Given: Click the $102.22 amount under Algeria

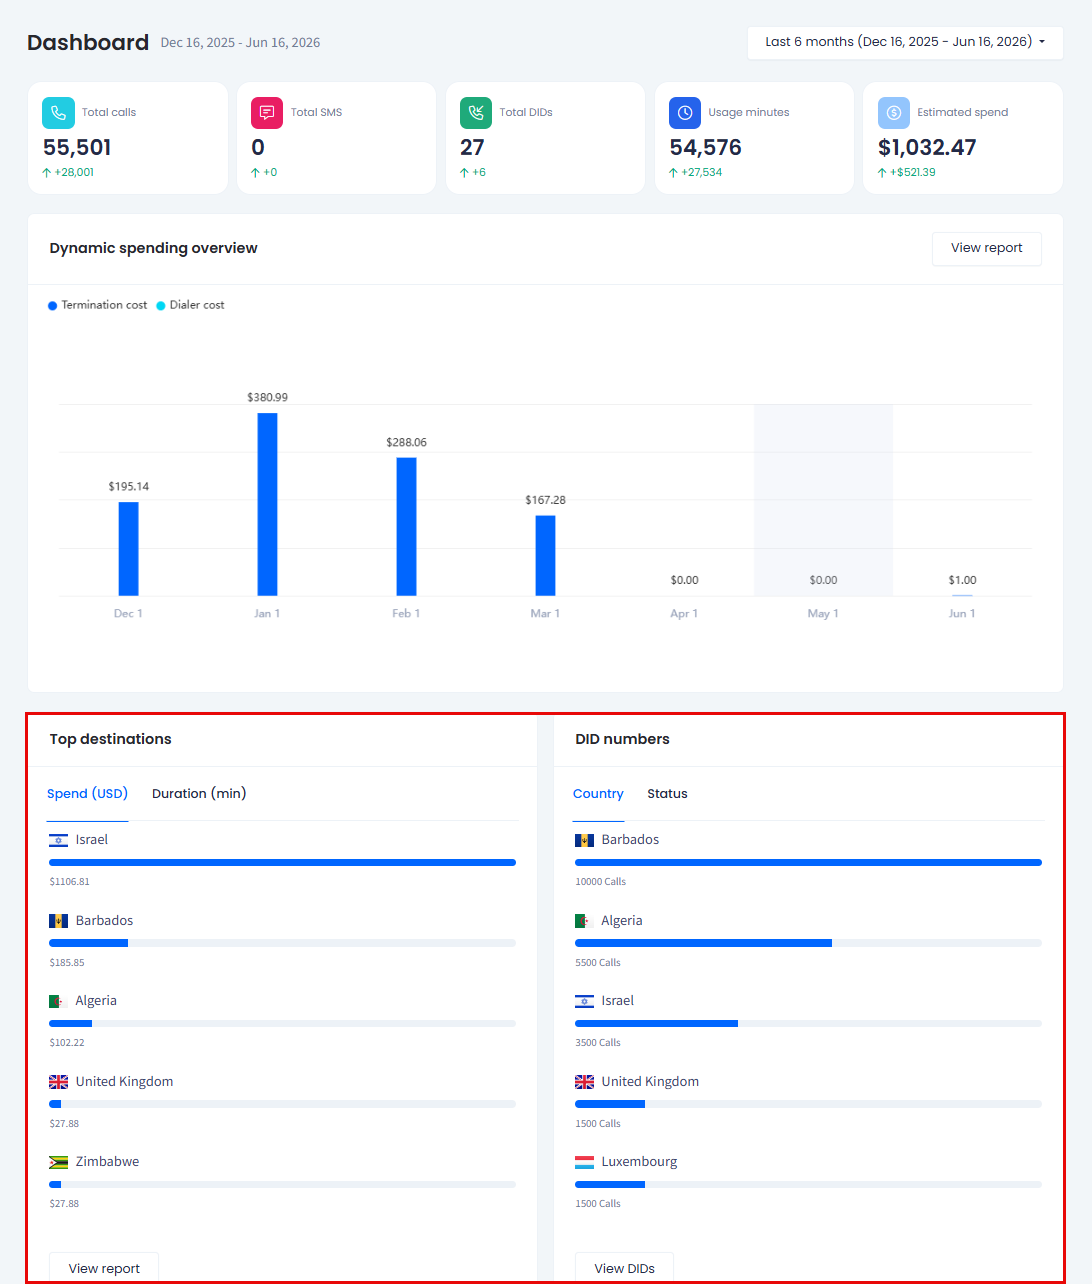Looking at the screenshot, I should (x=67, y=1043).
